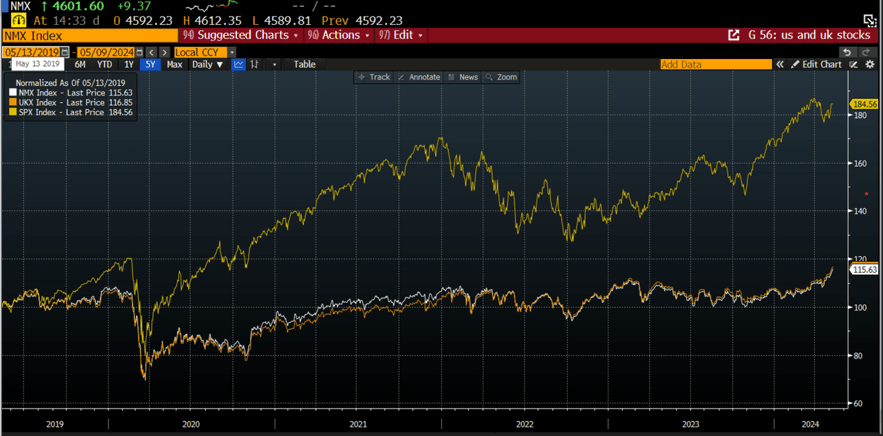Image resolution: width=883 pixels, height=436 pixels.
Task: Select the line chart type icon
Action: (x=239, y=64)
